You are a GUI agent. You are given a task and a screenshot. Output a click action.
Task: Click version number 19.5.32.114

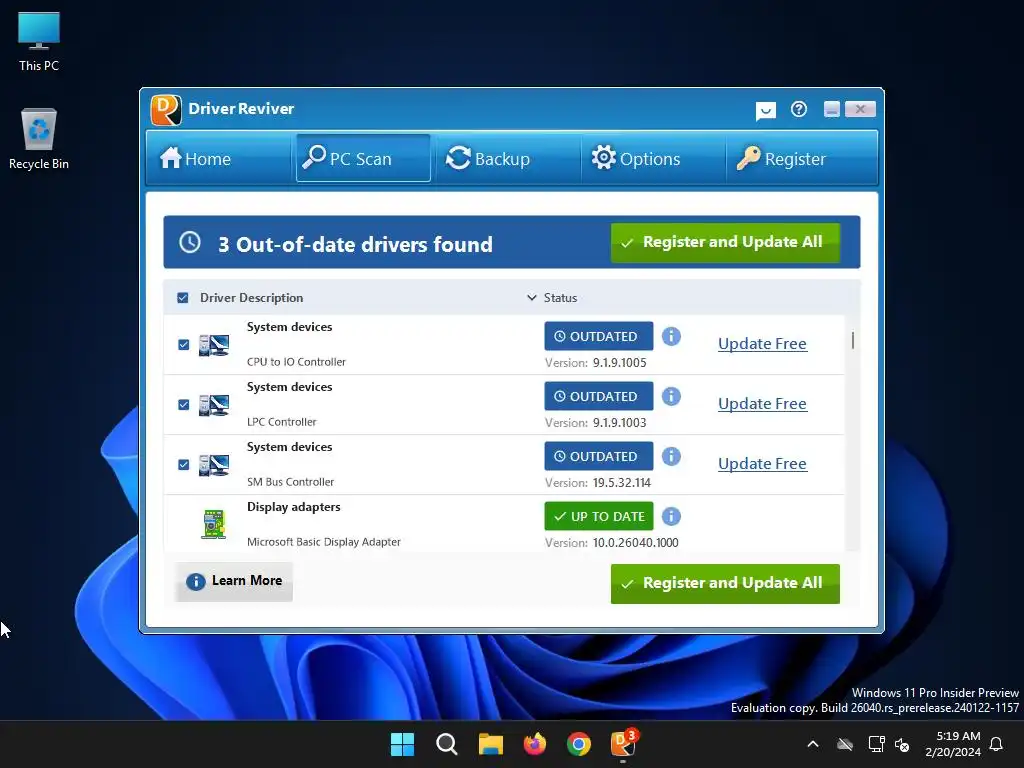pos(622,483)
